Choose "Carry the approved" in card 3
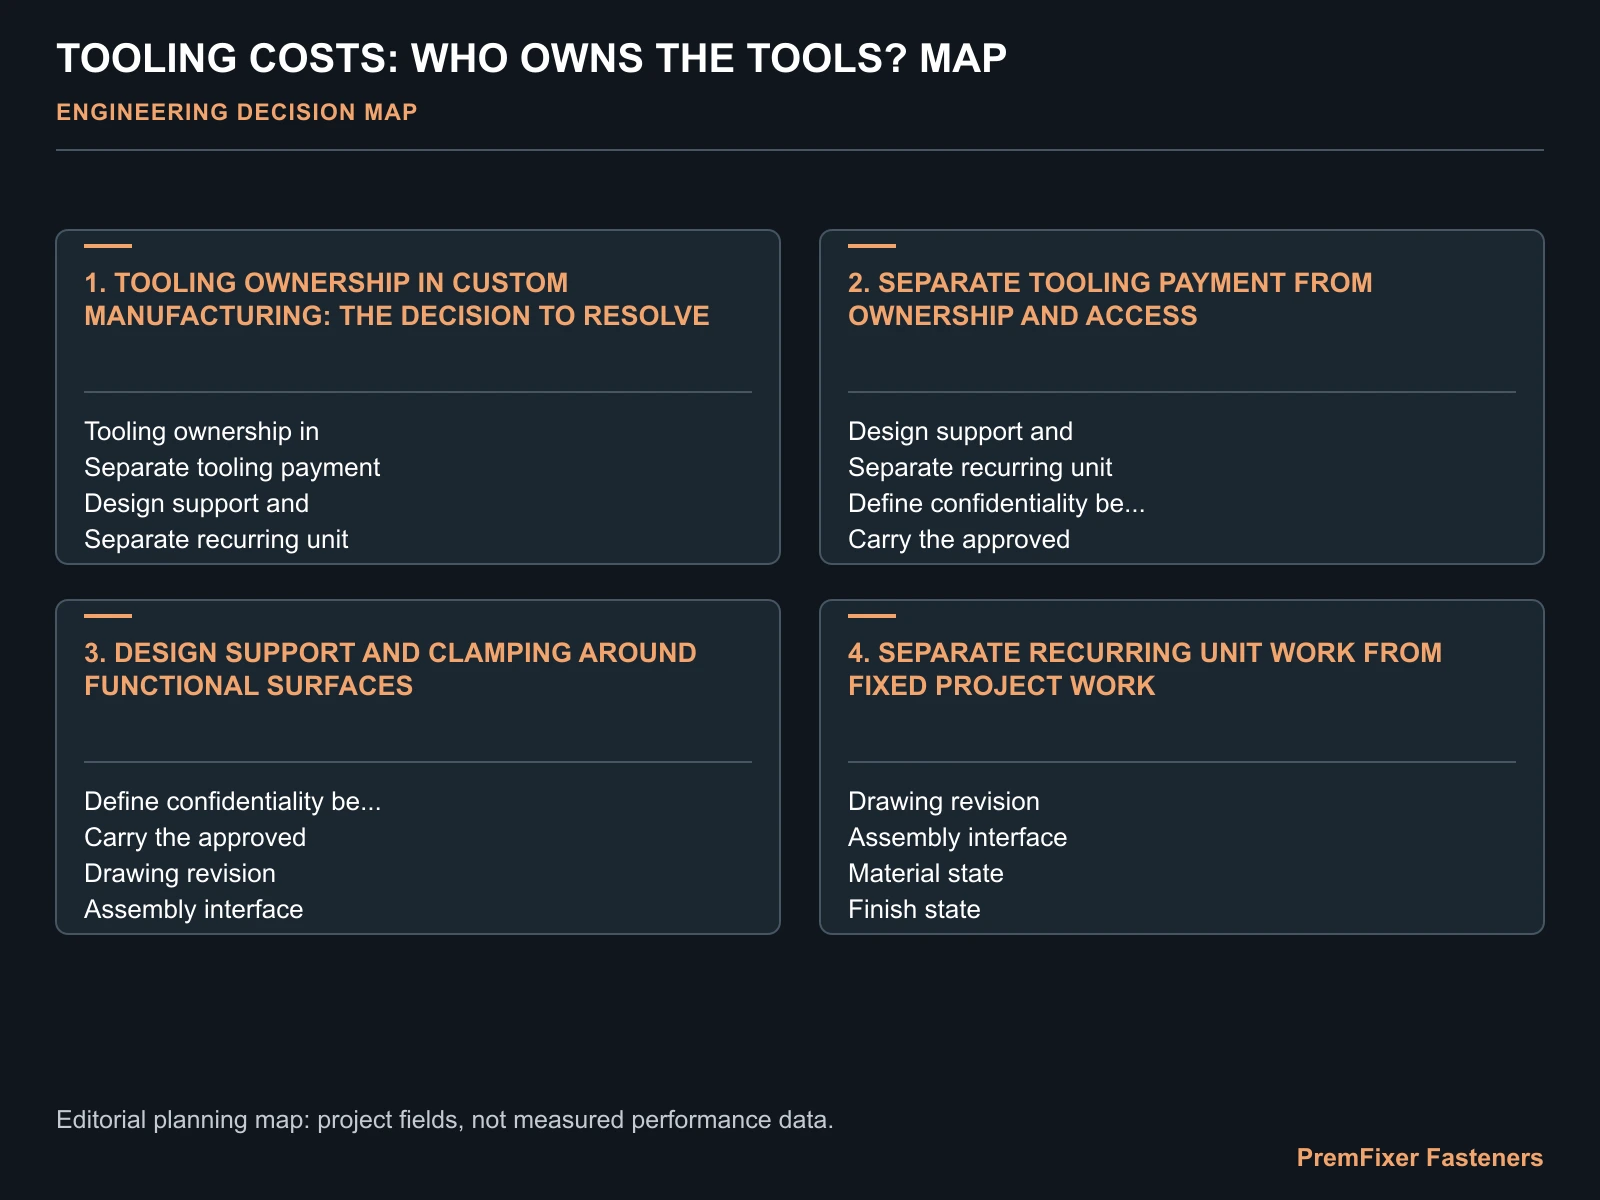The width and height of the screenshot is (1600, 1200). [195, 838]
